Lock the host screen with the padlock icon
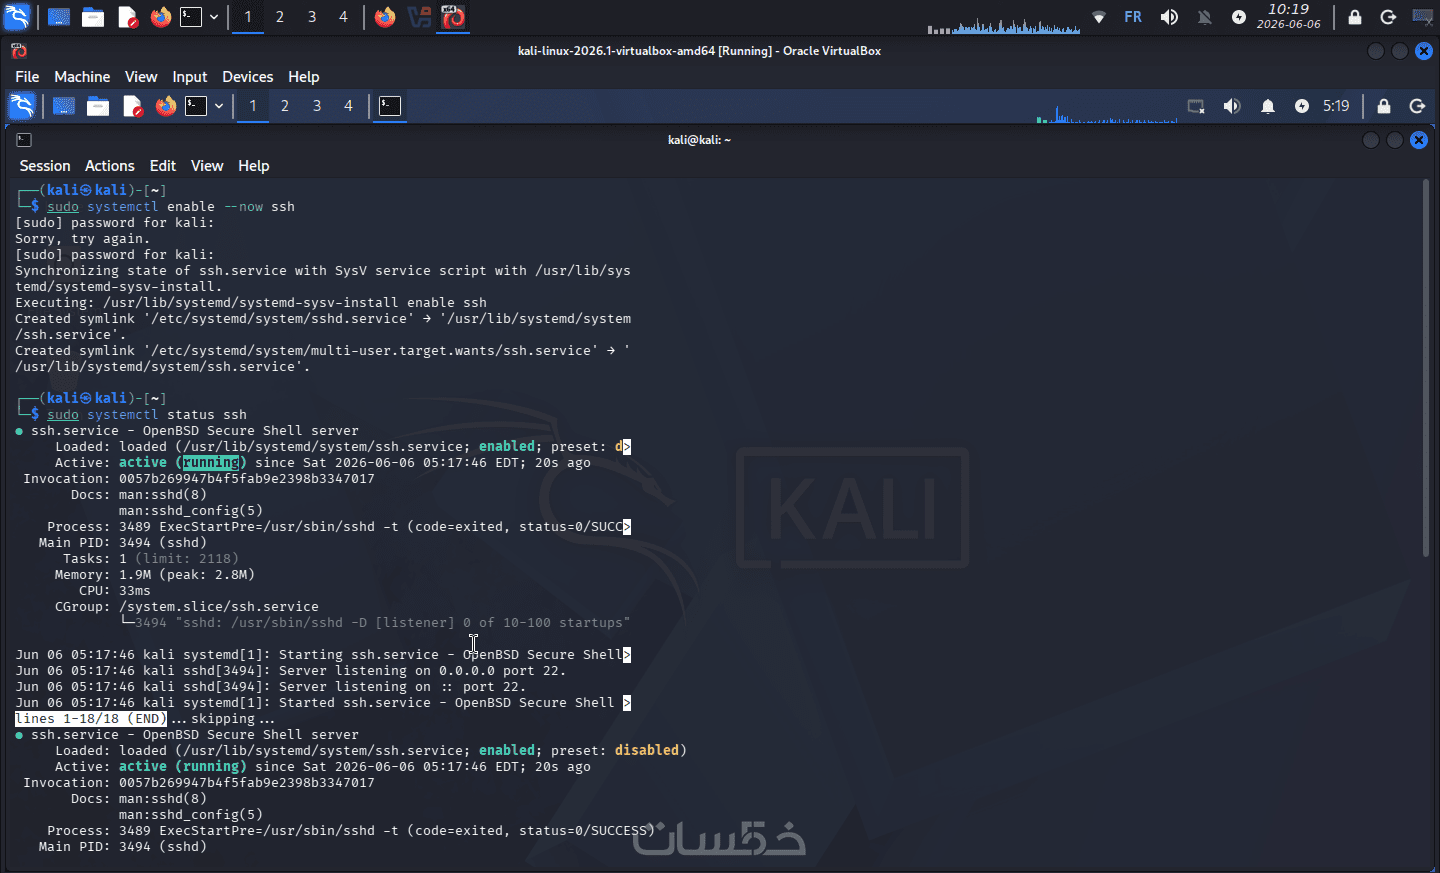Viewport: 1440px width, 873px height. click(x=1355, y=17)
